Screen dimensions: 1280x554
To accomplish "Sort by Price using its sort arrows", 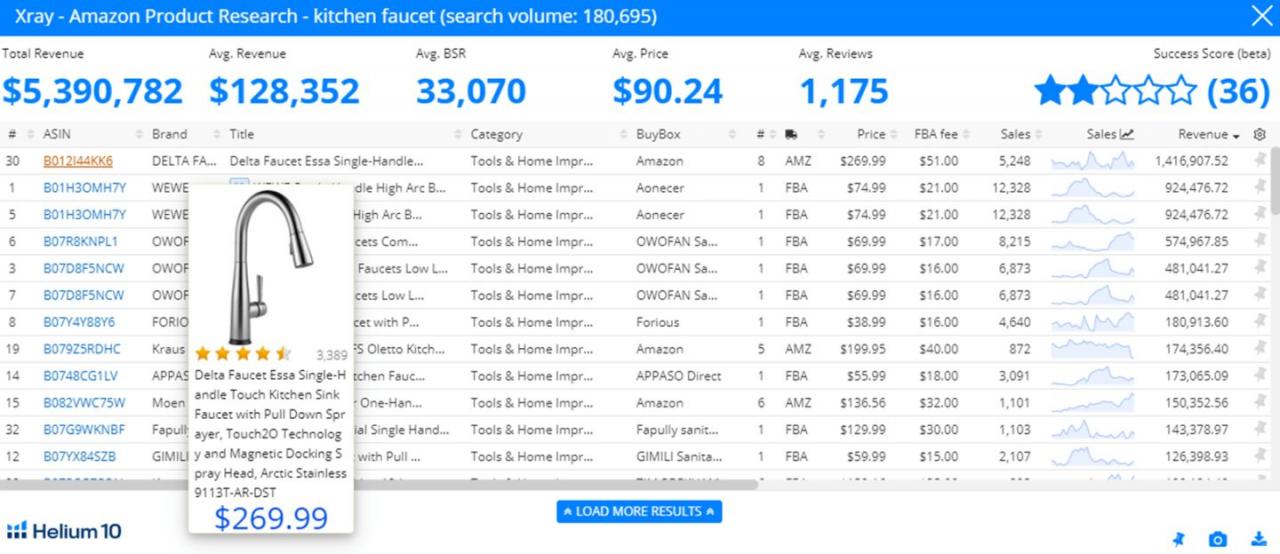I will click(894, 134).
